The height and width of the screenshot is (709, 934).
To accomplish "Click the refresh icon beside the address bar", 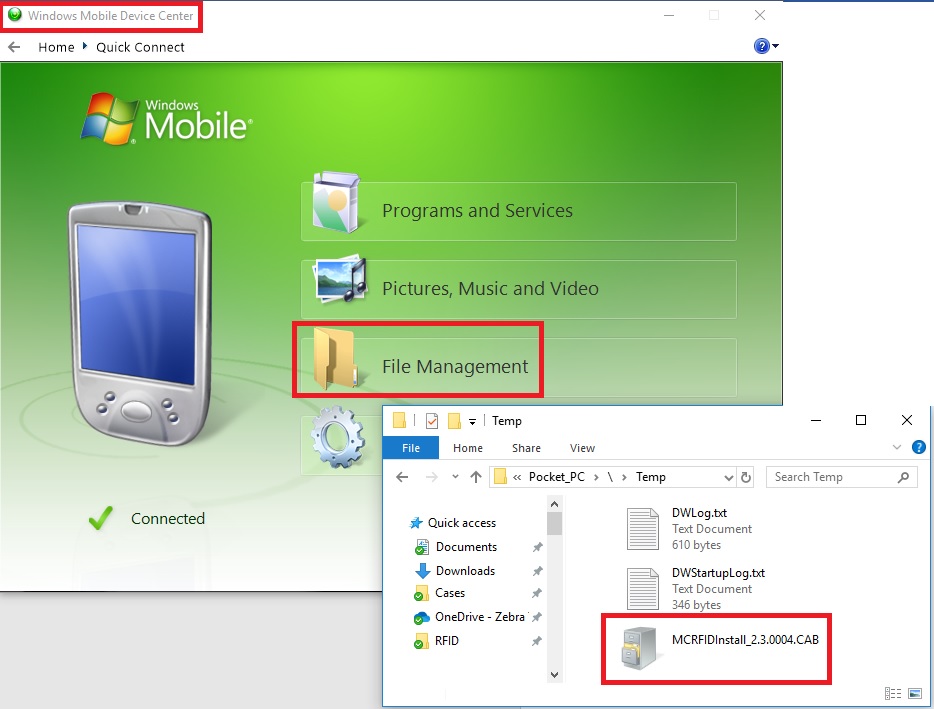I will pos(744,477).
